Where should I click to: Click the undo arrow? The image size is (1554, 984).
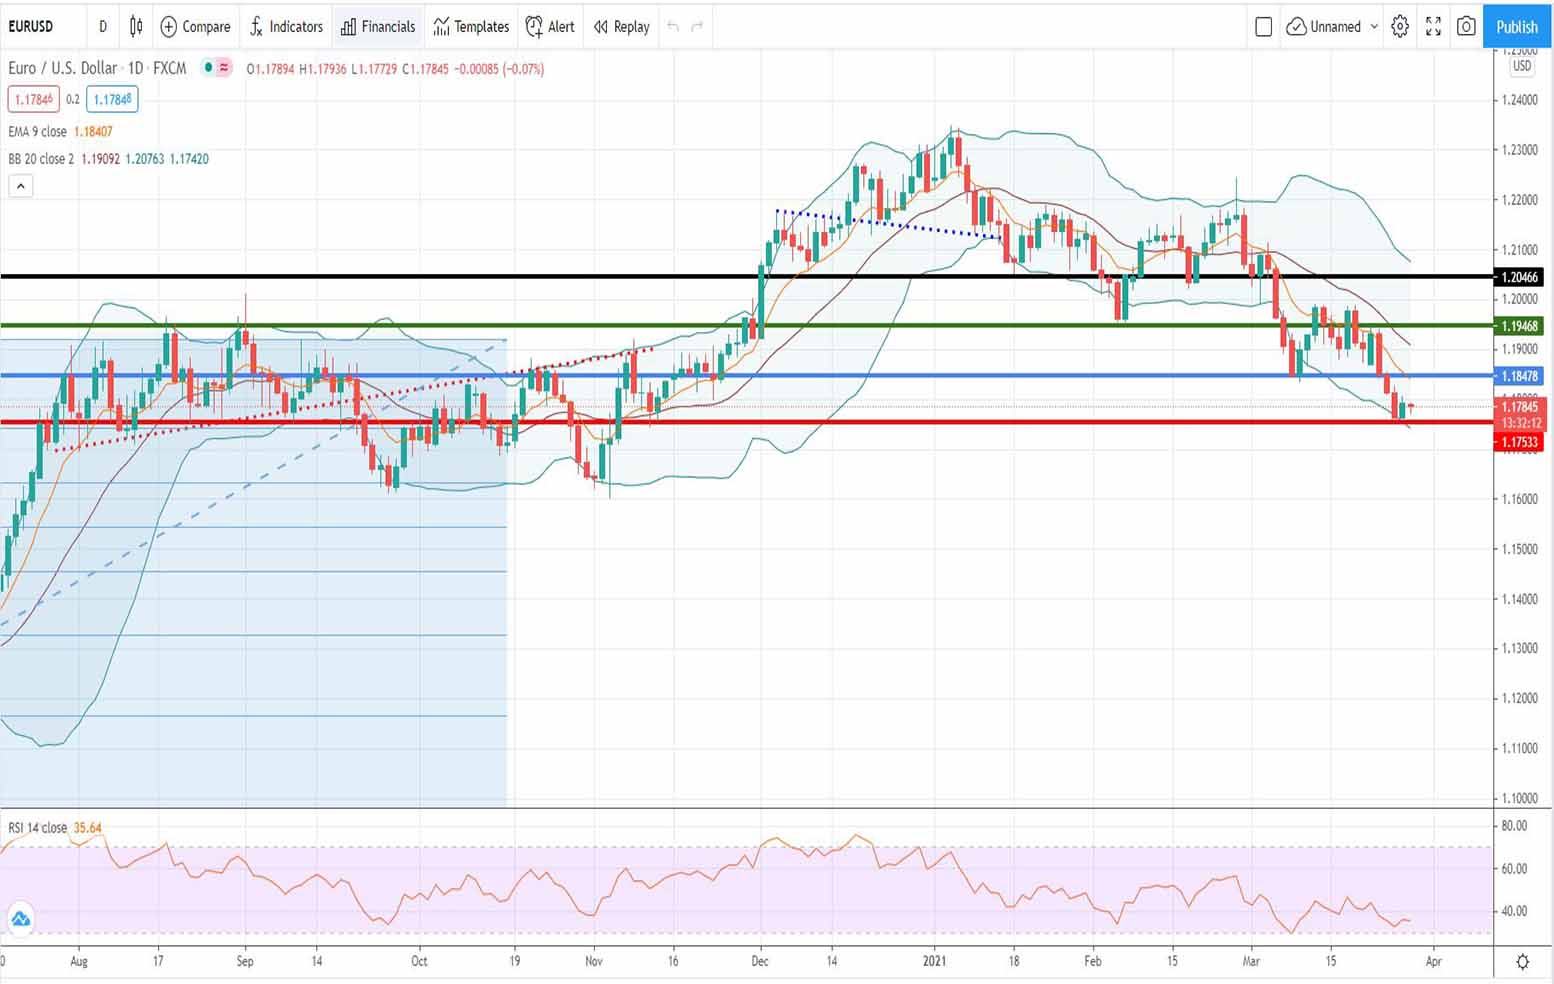(x=673, y=27)
